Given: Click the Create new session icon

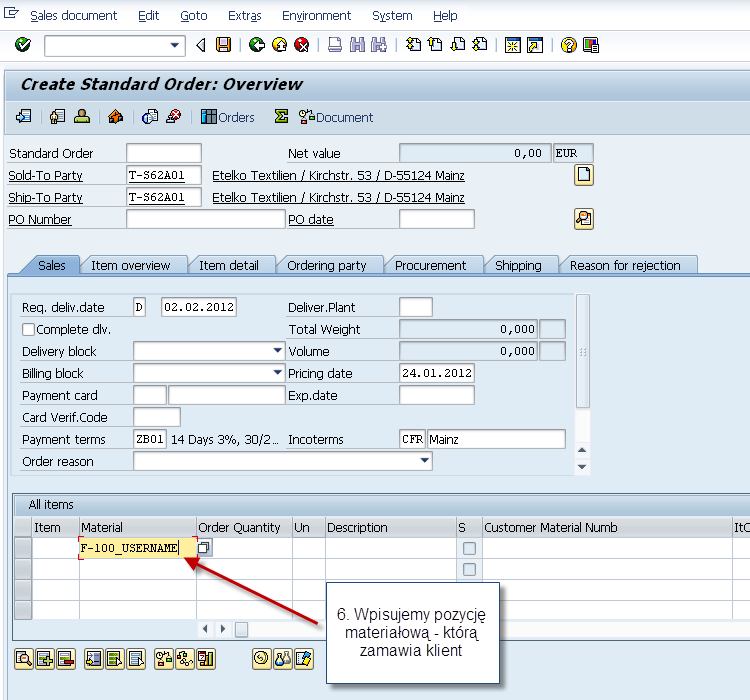Looking at the screenshot, I should click(513, 45).
